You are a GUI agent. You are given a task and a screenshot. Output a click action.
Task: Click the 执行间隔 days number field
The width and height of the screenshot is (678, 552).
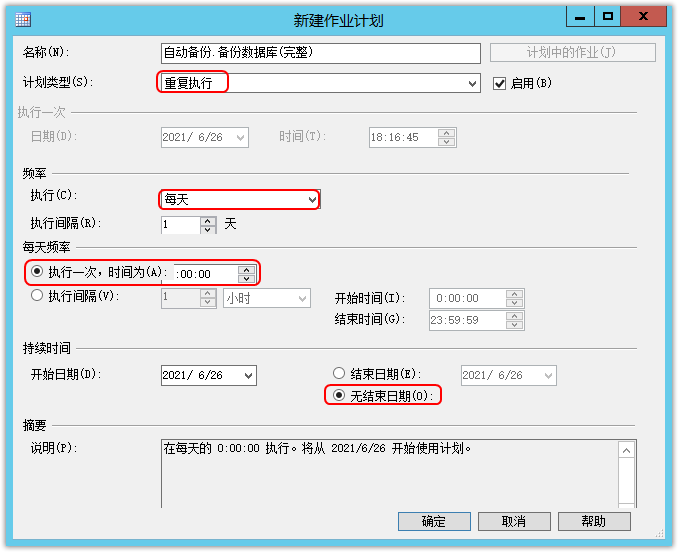click(x=181, y=225)
